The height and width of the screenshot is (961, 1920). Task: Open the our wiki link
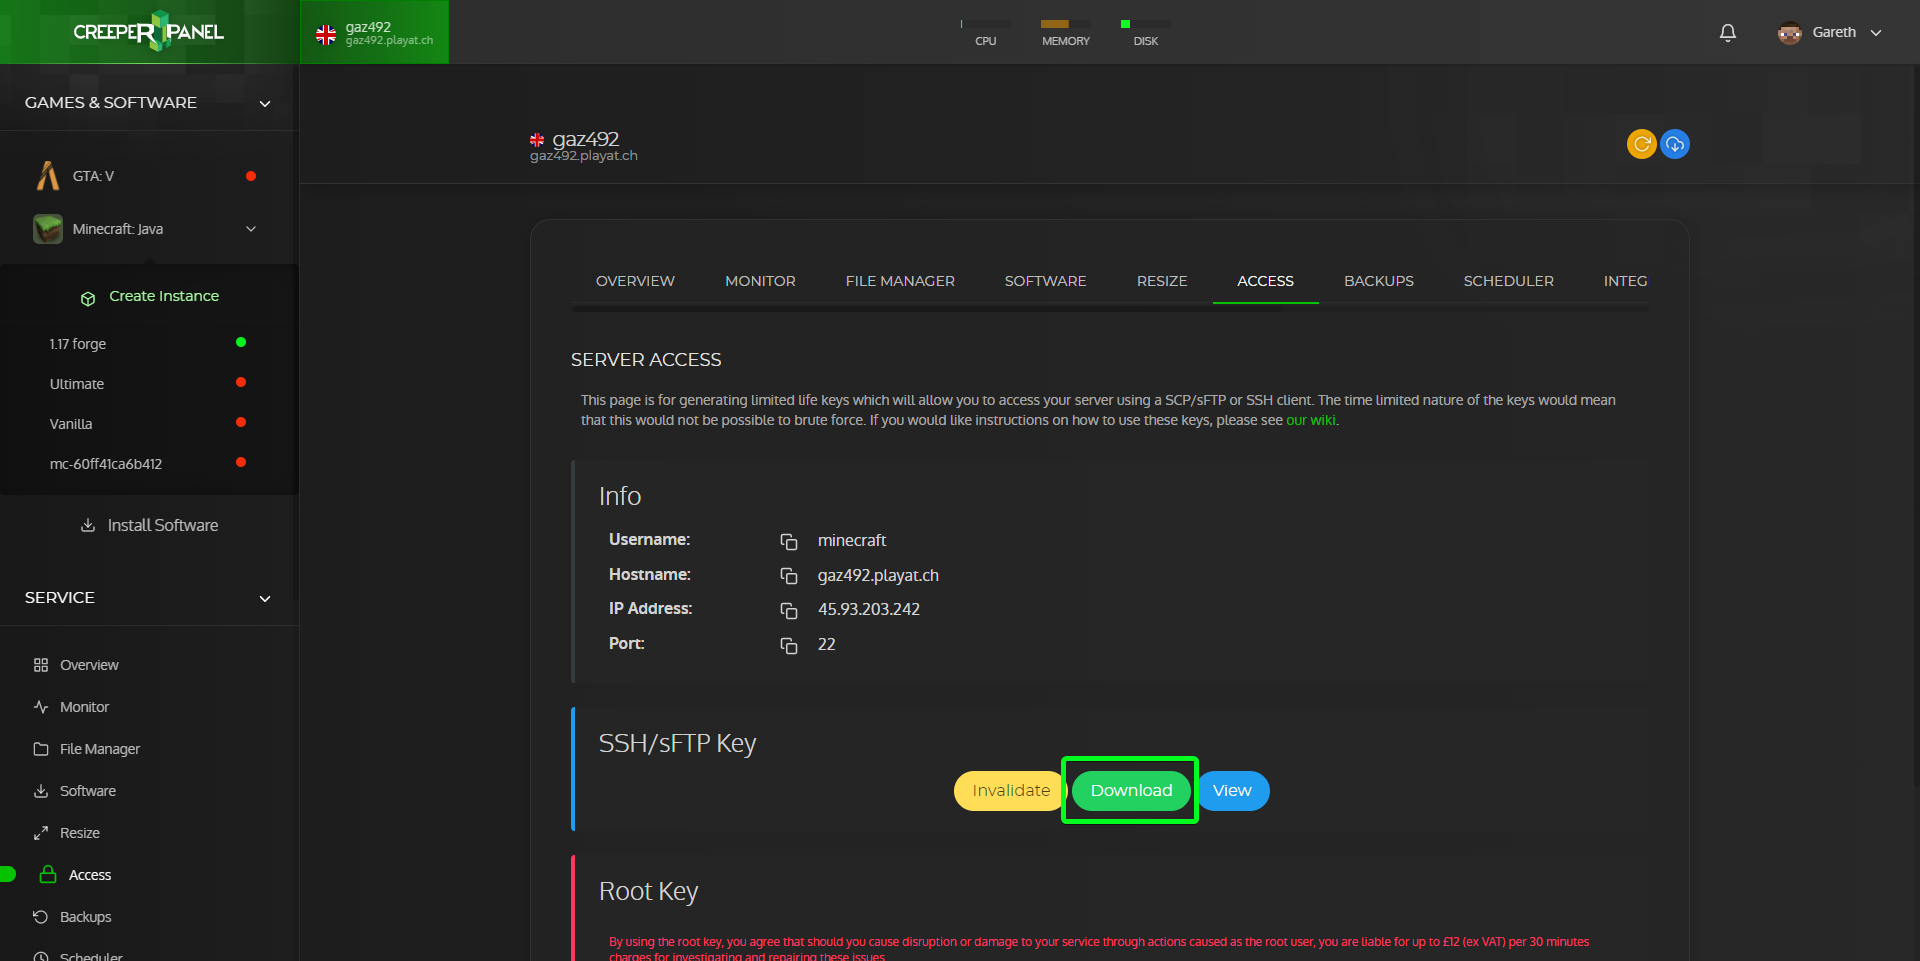click(x=1310, y=420)
